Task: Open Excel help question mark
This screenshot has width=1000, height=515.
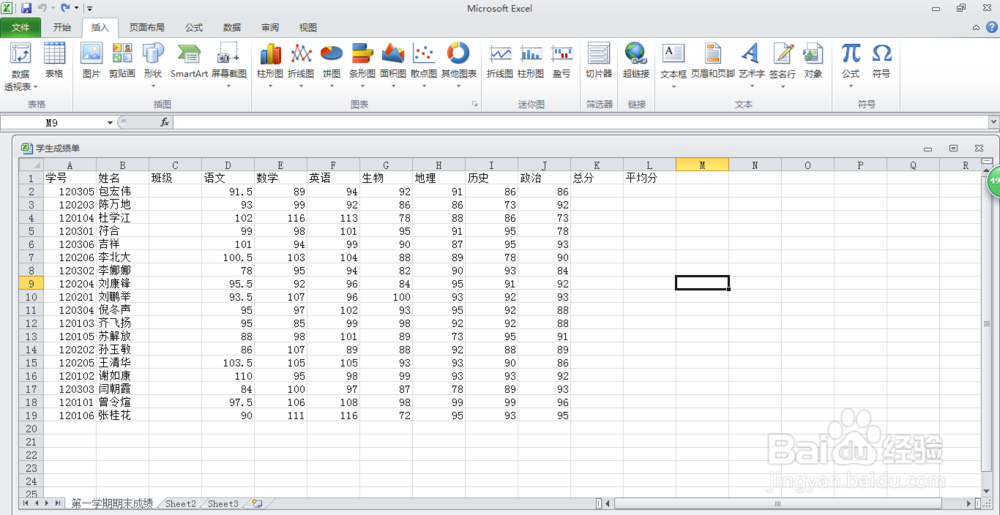Action: coord(992,27)
